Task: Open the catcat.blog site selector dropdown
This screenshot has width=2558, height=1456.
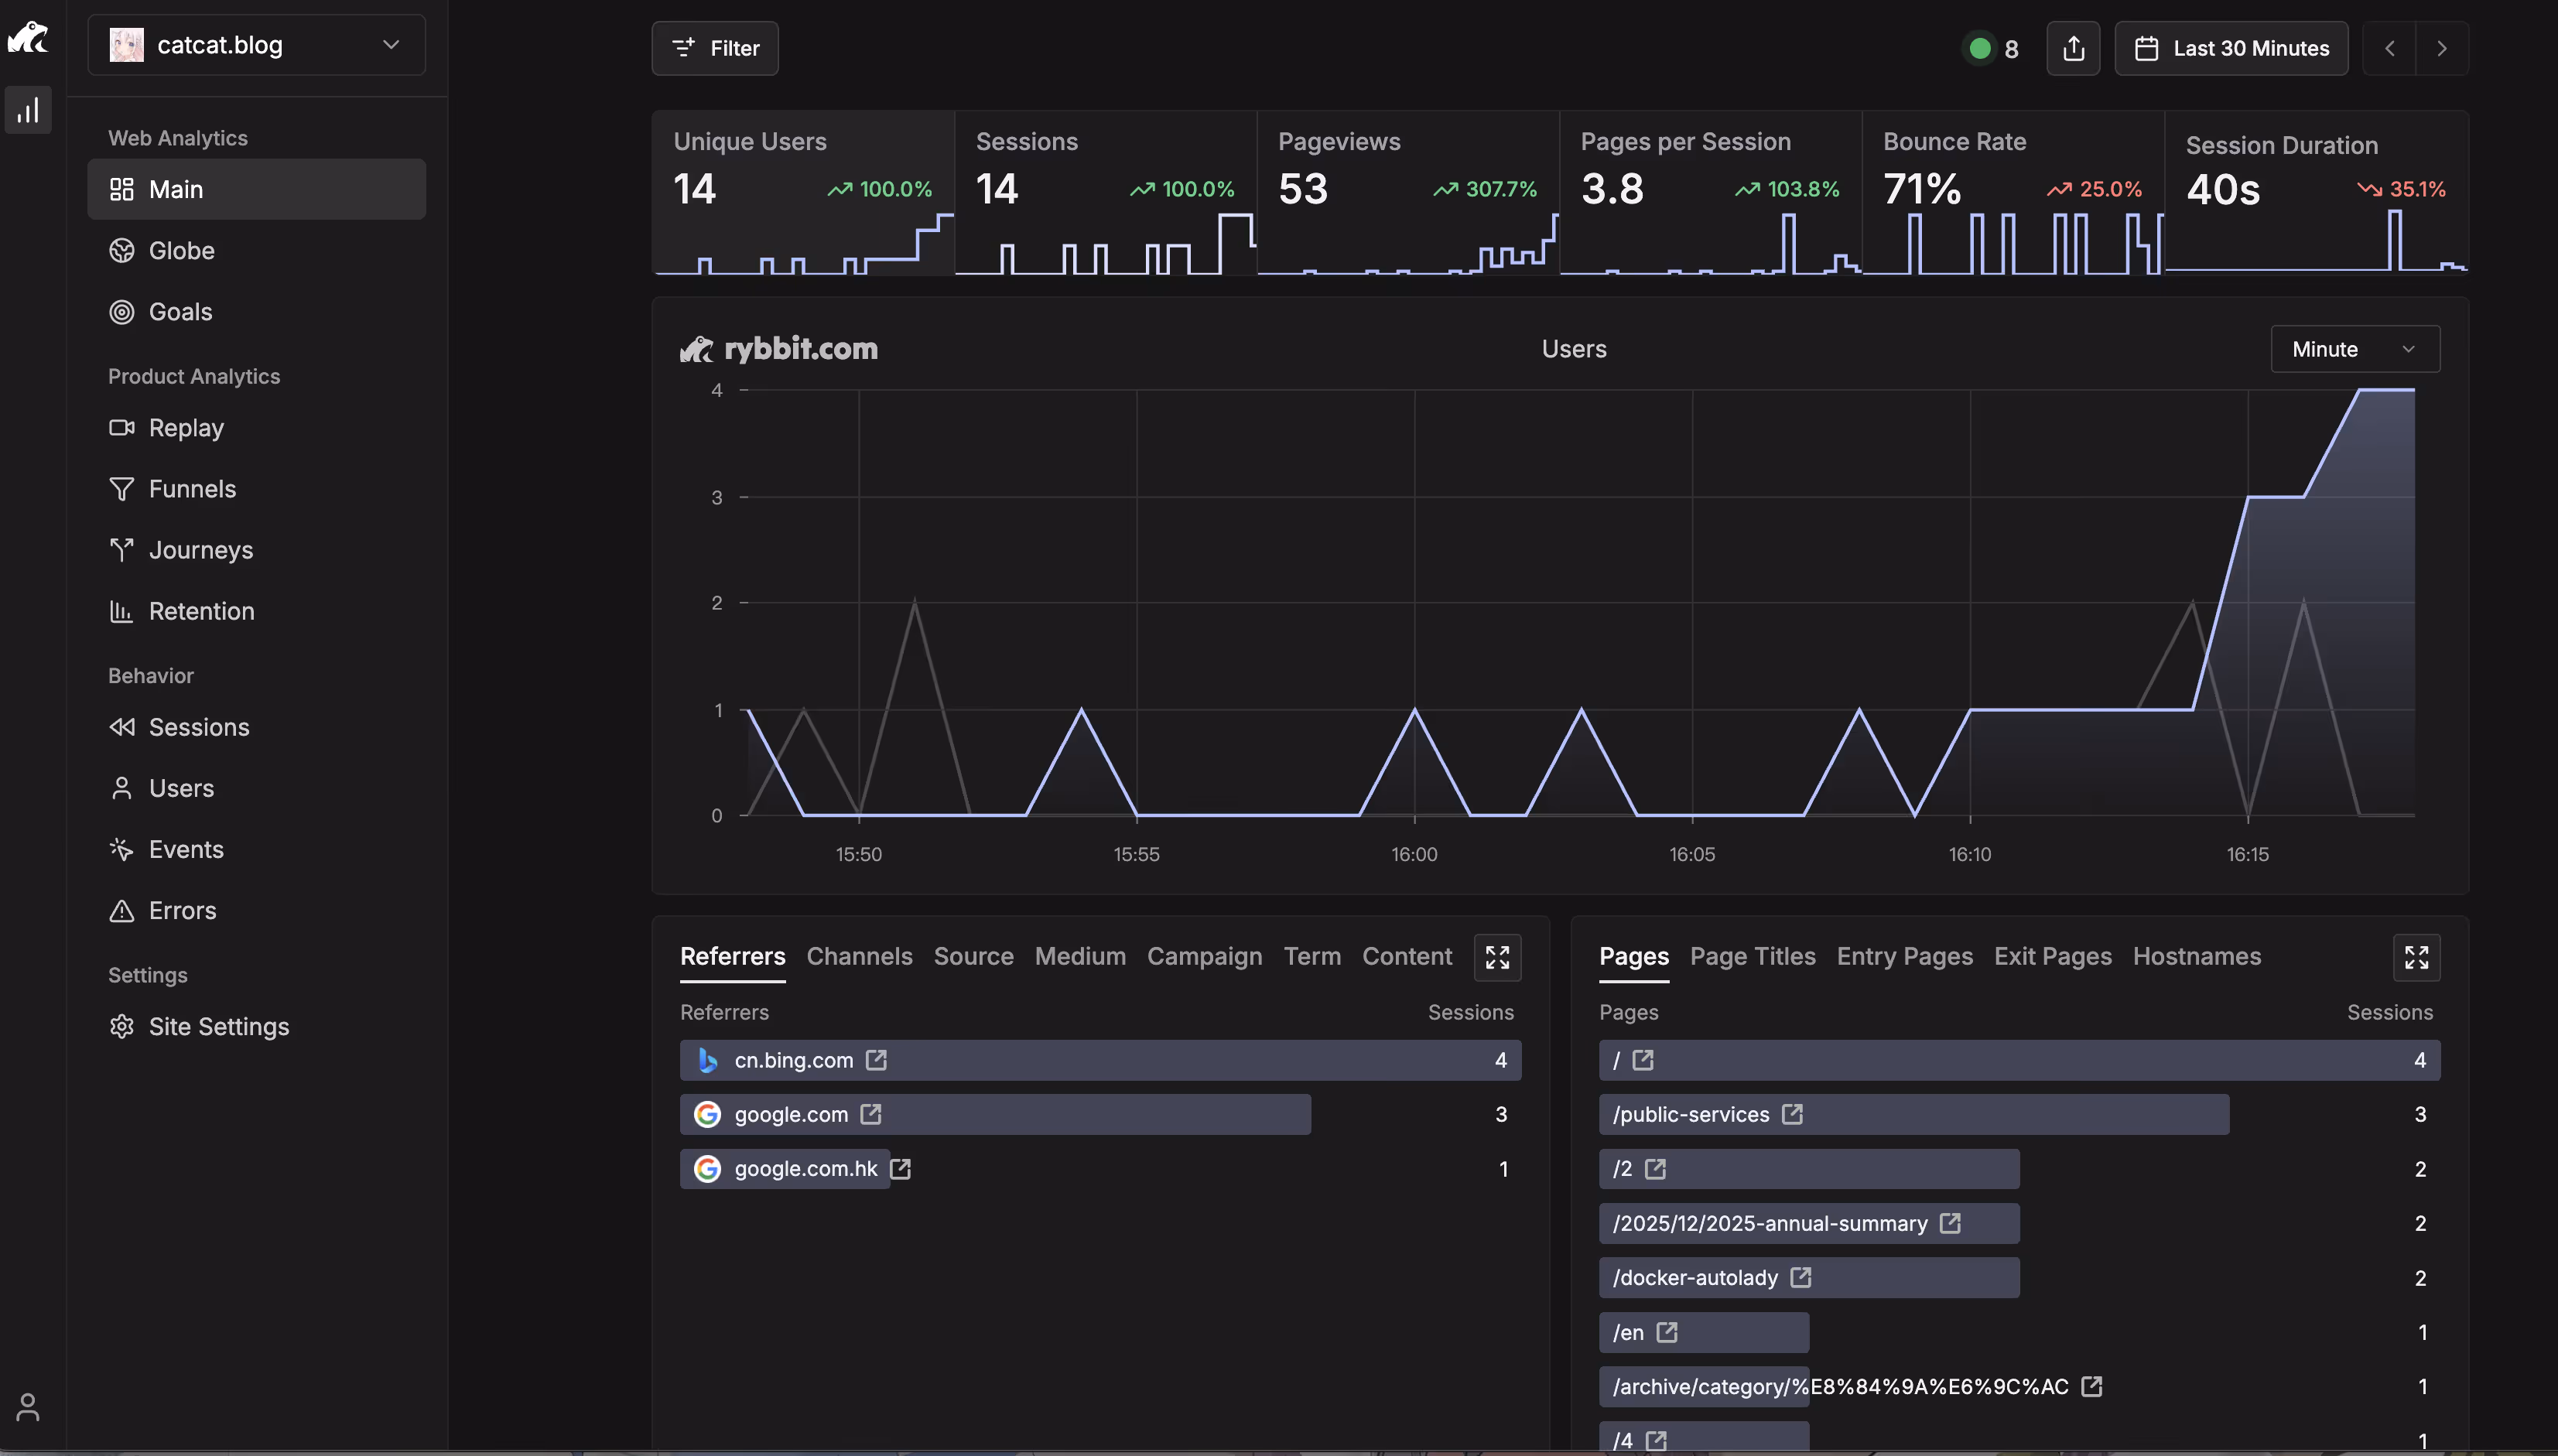Action: click(256, 45)
